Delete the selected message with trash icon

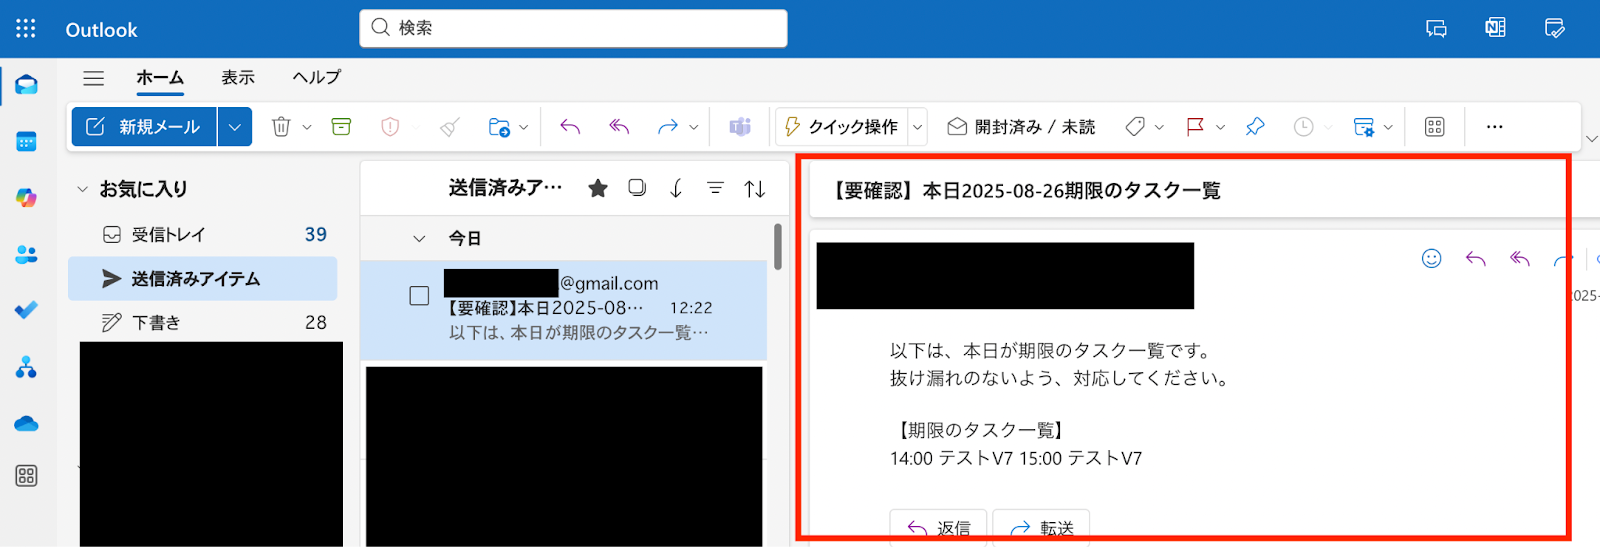pyautogui.click(x=281, y=127)
